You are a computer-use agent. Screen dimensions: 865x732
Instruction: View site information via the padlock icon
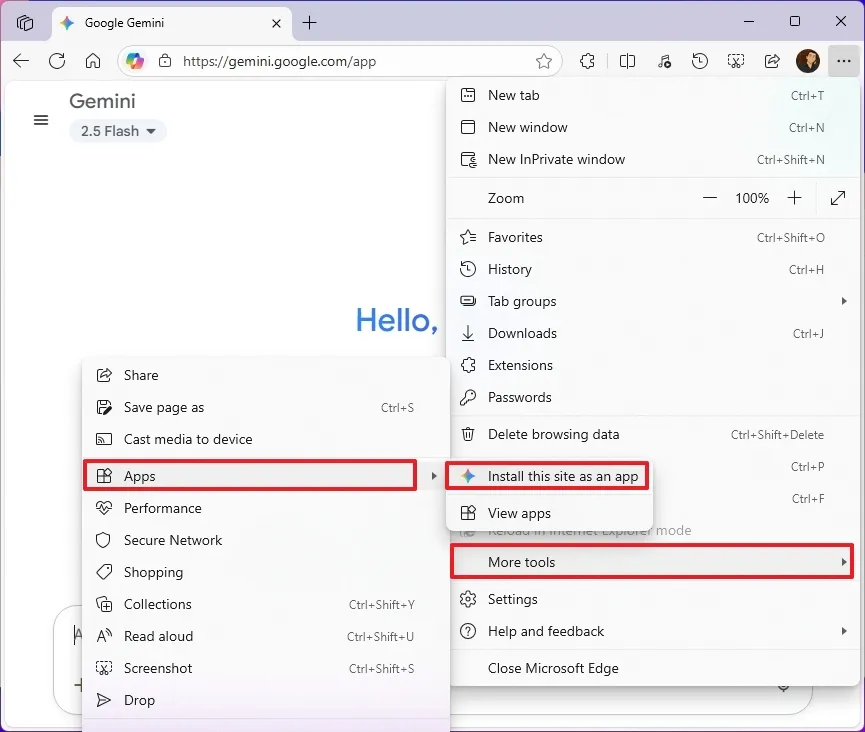(165, 61)
